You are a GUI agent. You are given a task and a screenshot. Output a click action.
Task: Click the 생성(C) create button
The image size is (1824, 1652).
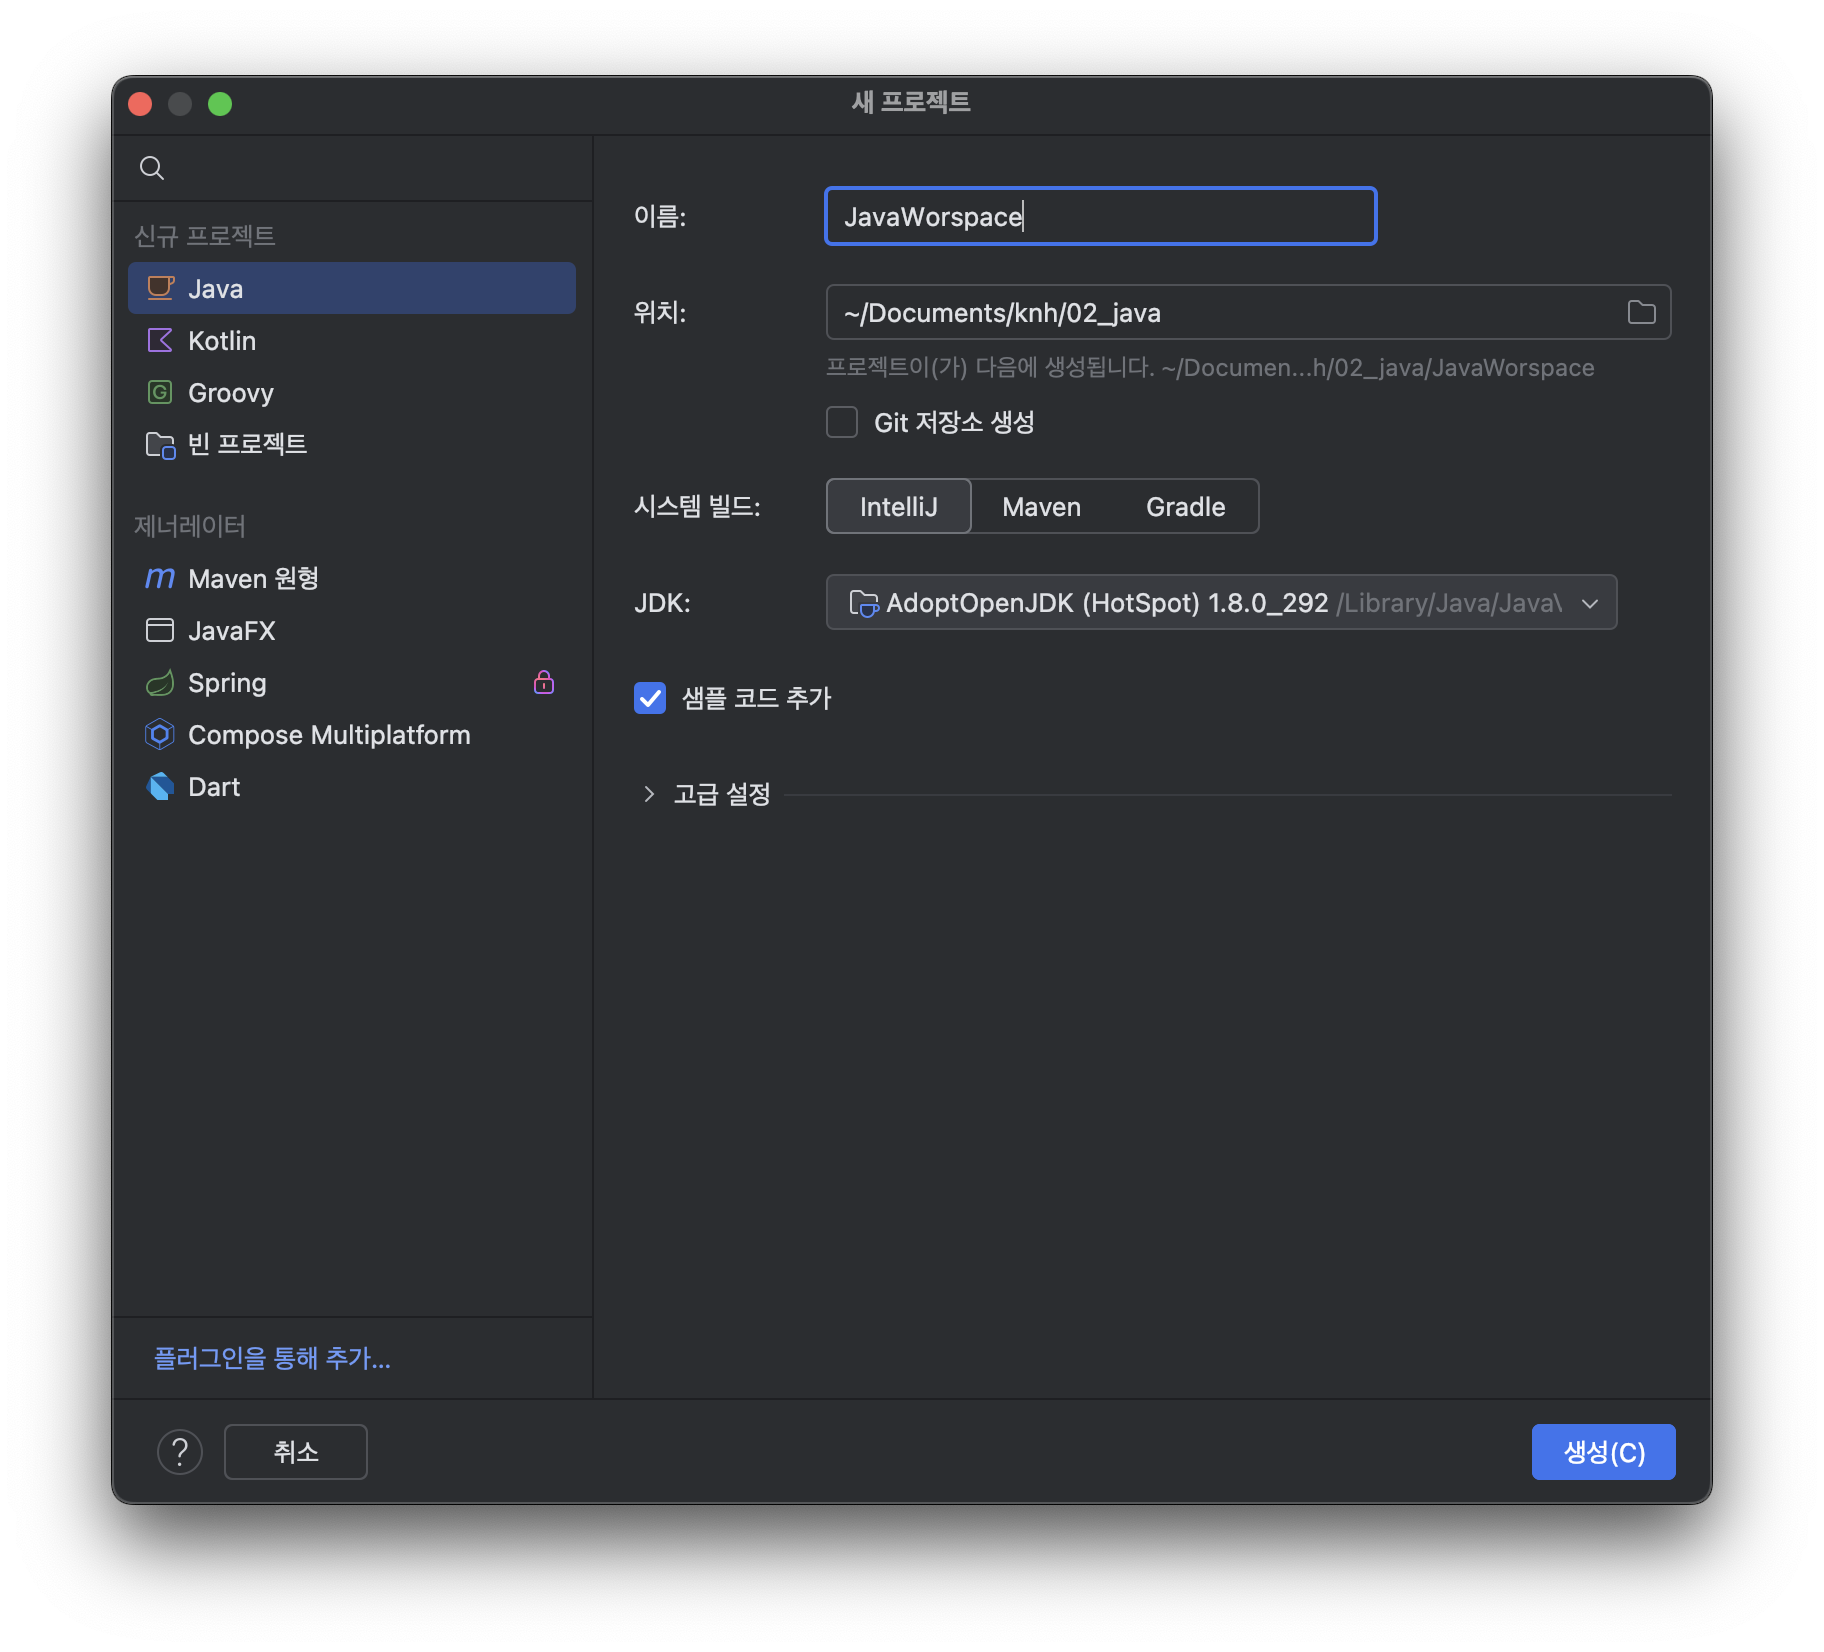tap(1603, 1451)
